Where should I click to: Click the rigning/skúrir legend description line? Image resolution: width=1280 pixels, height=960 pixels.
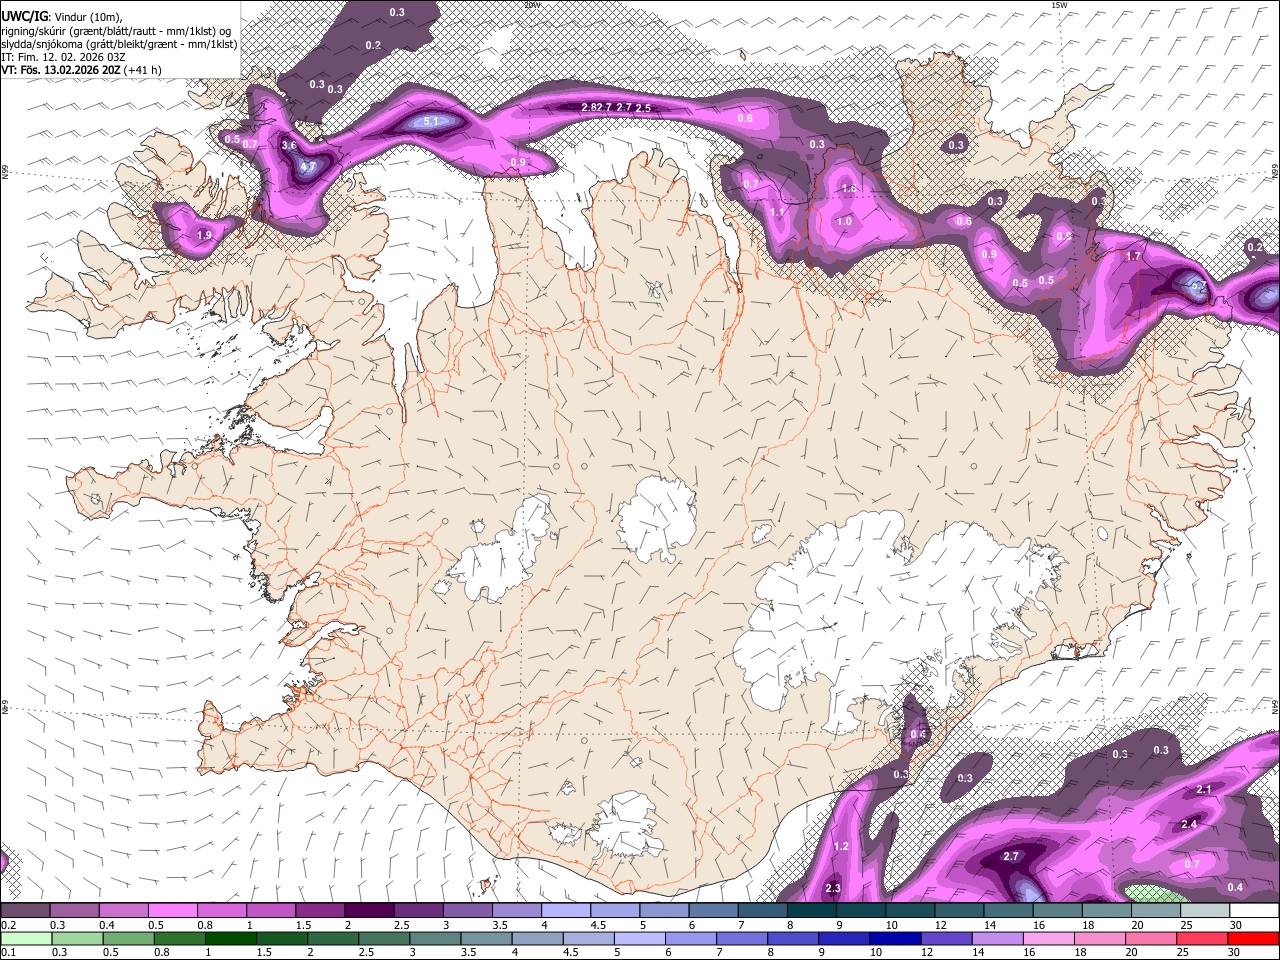[116, 30]
